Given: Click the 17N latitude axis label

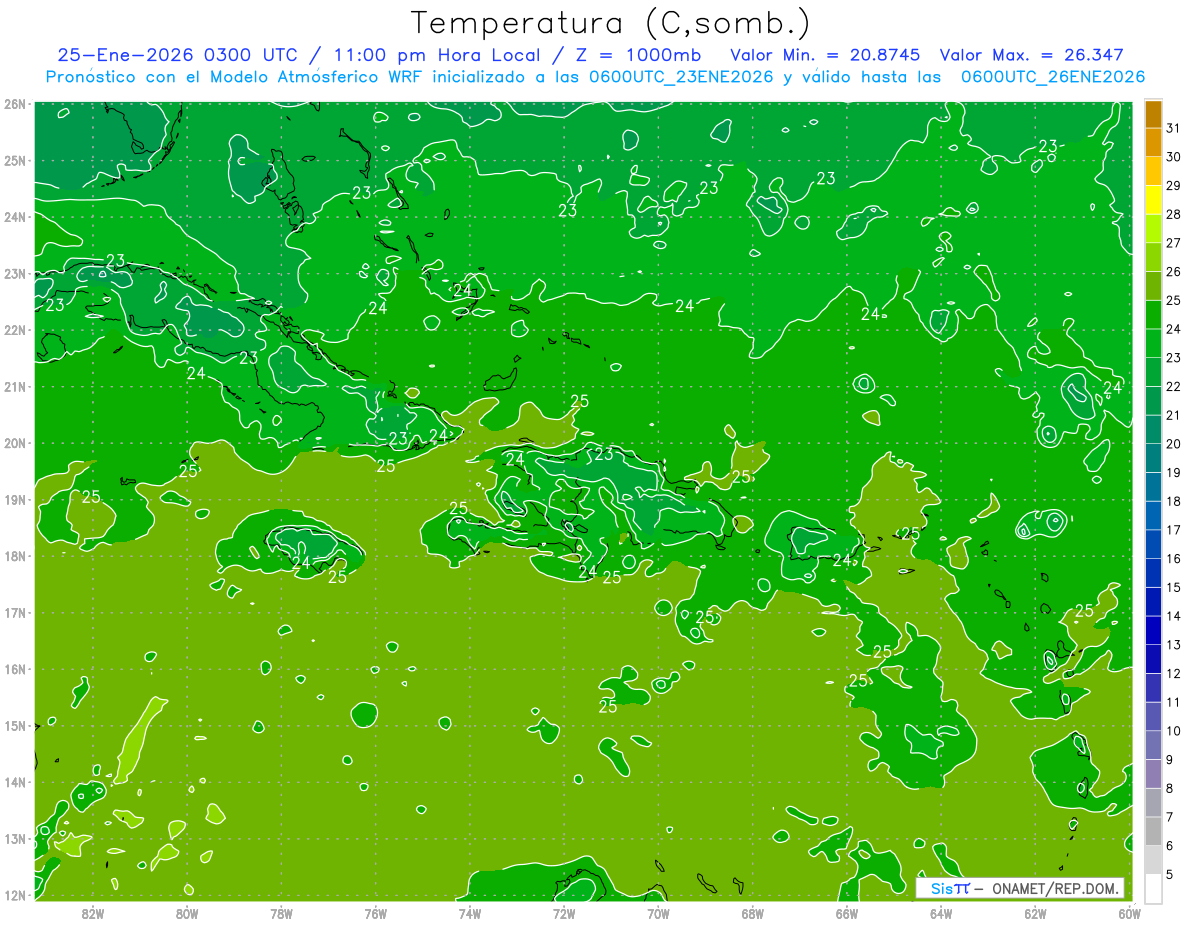Looking at the screenshot, I should [15, 612].
